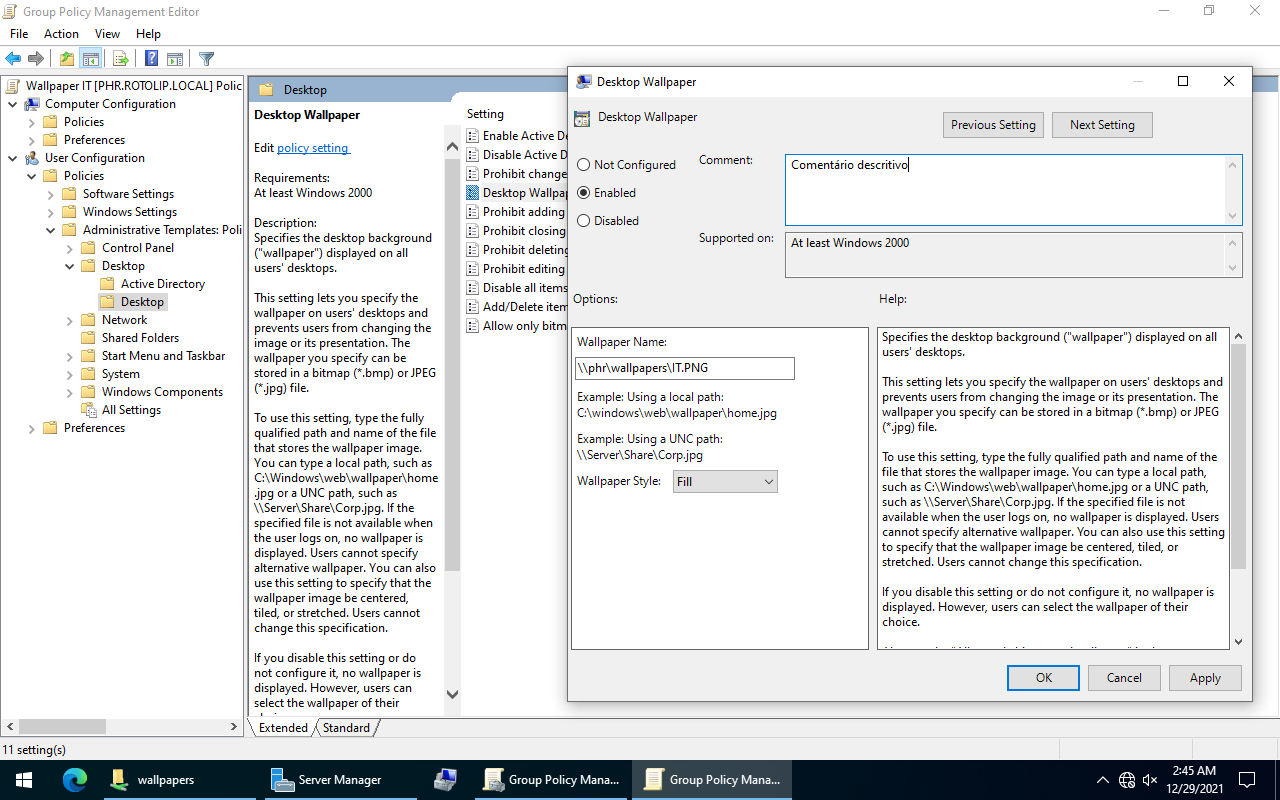This screenshot has height=800, width=1280.
Task: Click the Back arrow in toolbar
Action: point(13,59)
